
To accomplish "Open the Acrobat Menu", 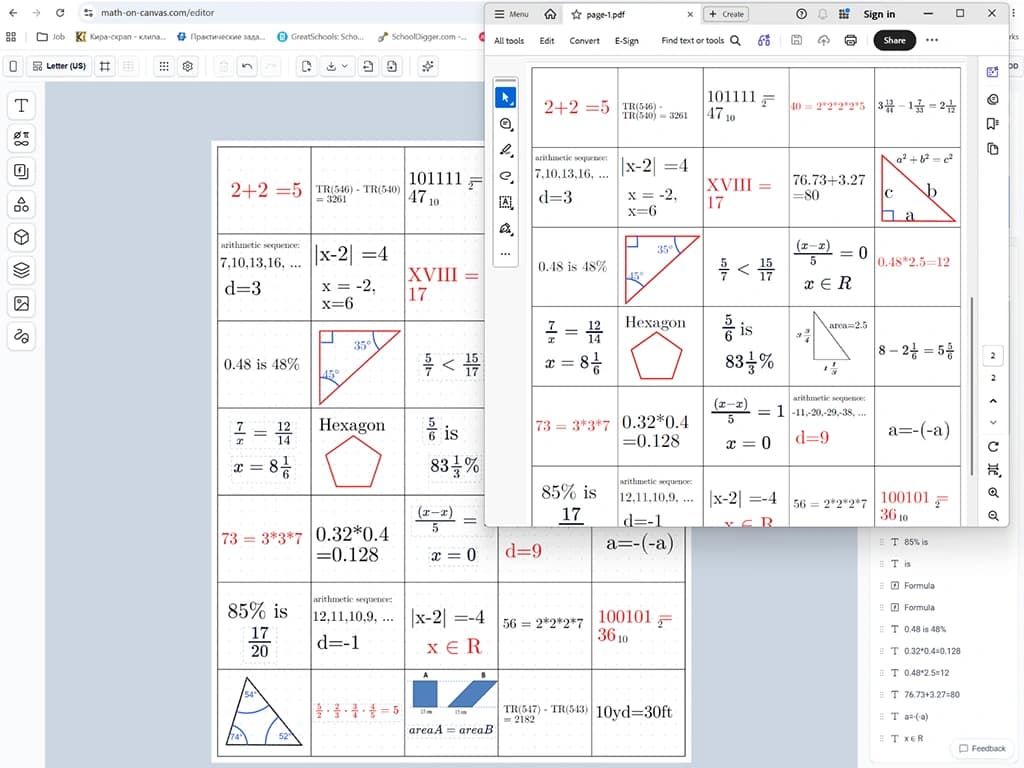I will click(511, 14).
